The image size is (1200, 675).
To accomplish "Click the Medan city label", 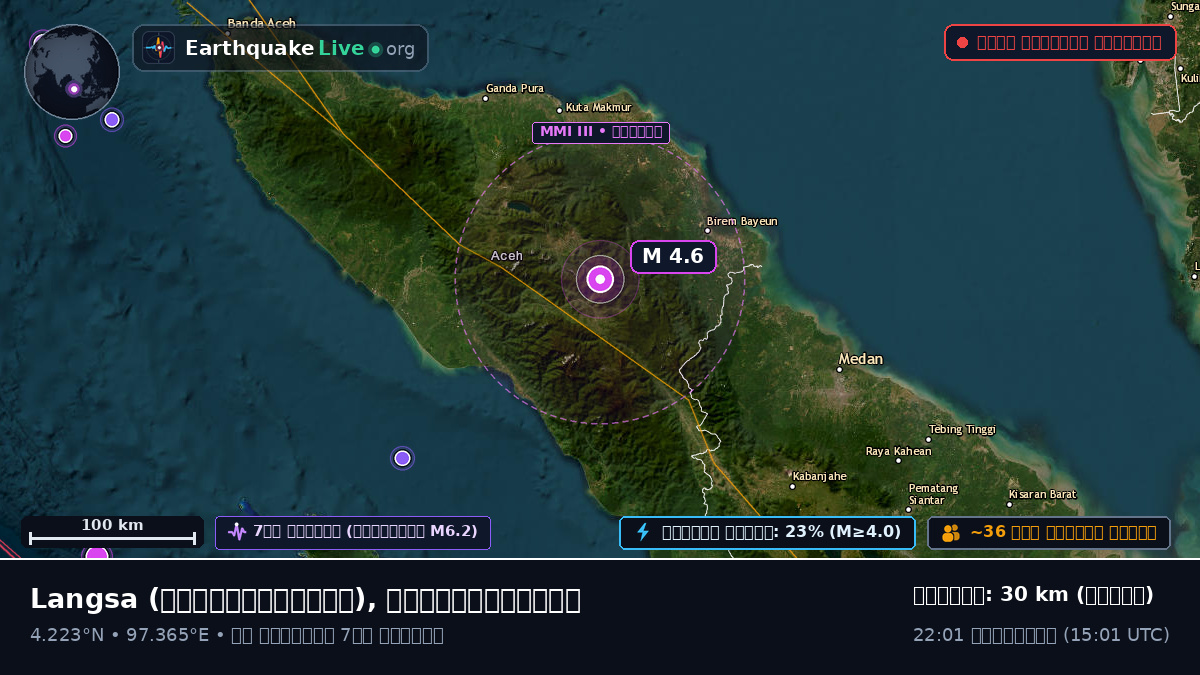I will (861, 359).
